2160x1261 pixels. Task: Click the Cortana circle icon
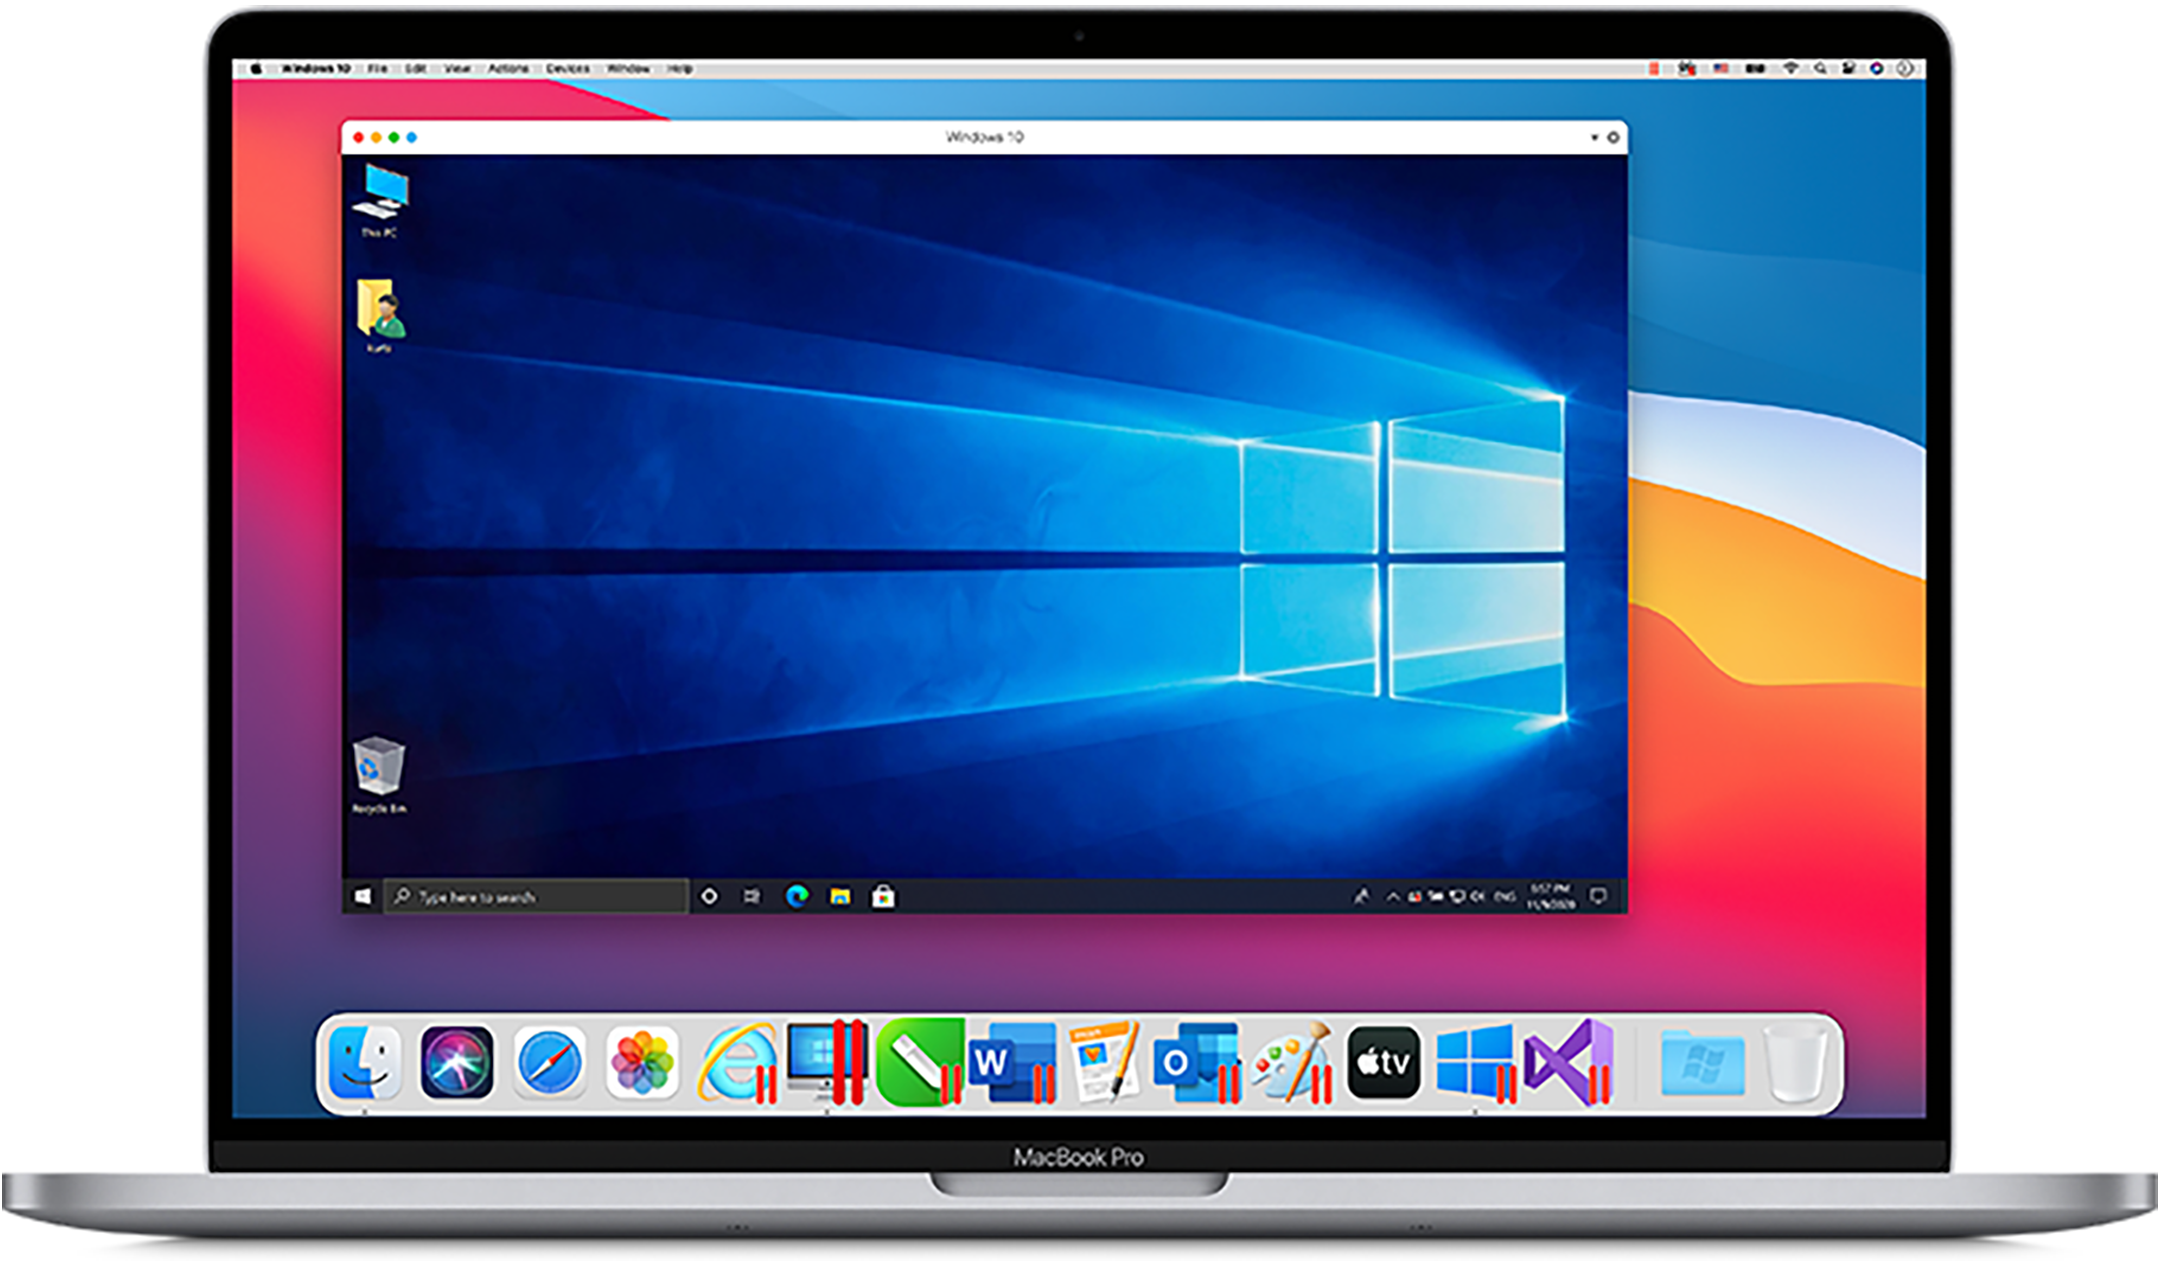[709, 896]
